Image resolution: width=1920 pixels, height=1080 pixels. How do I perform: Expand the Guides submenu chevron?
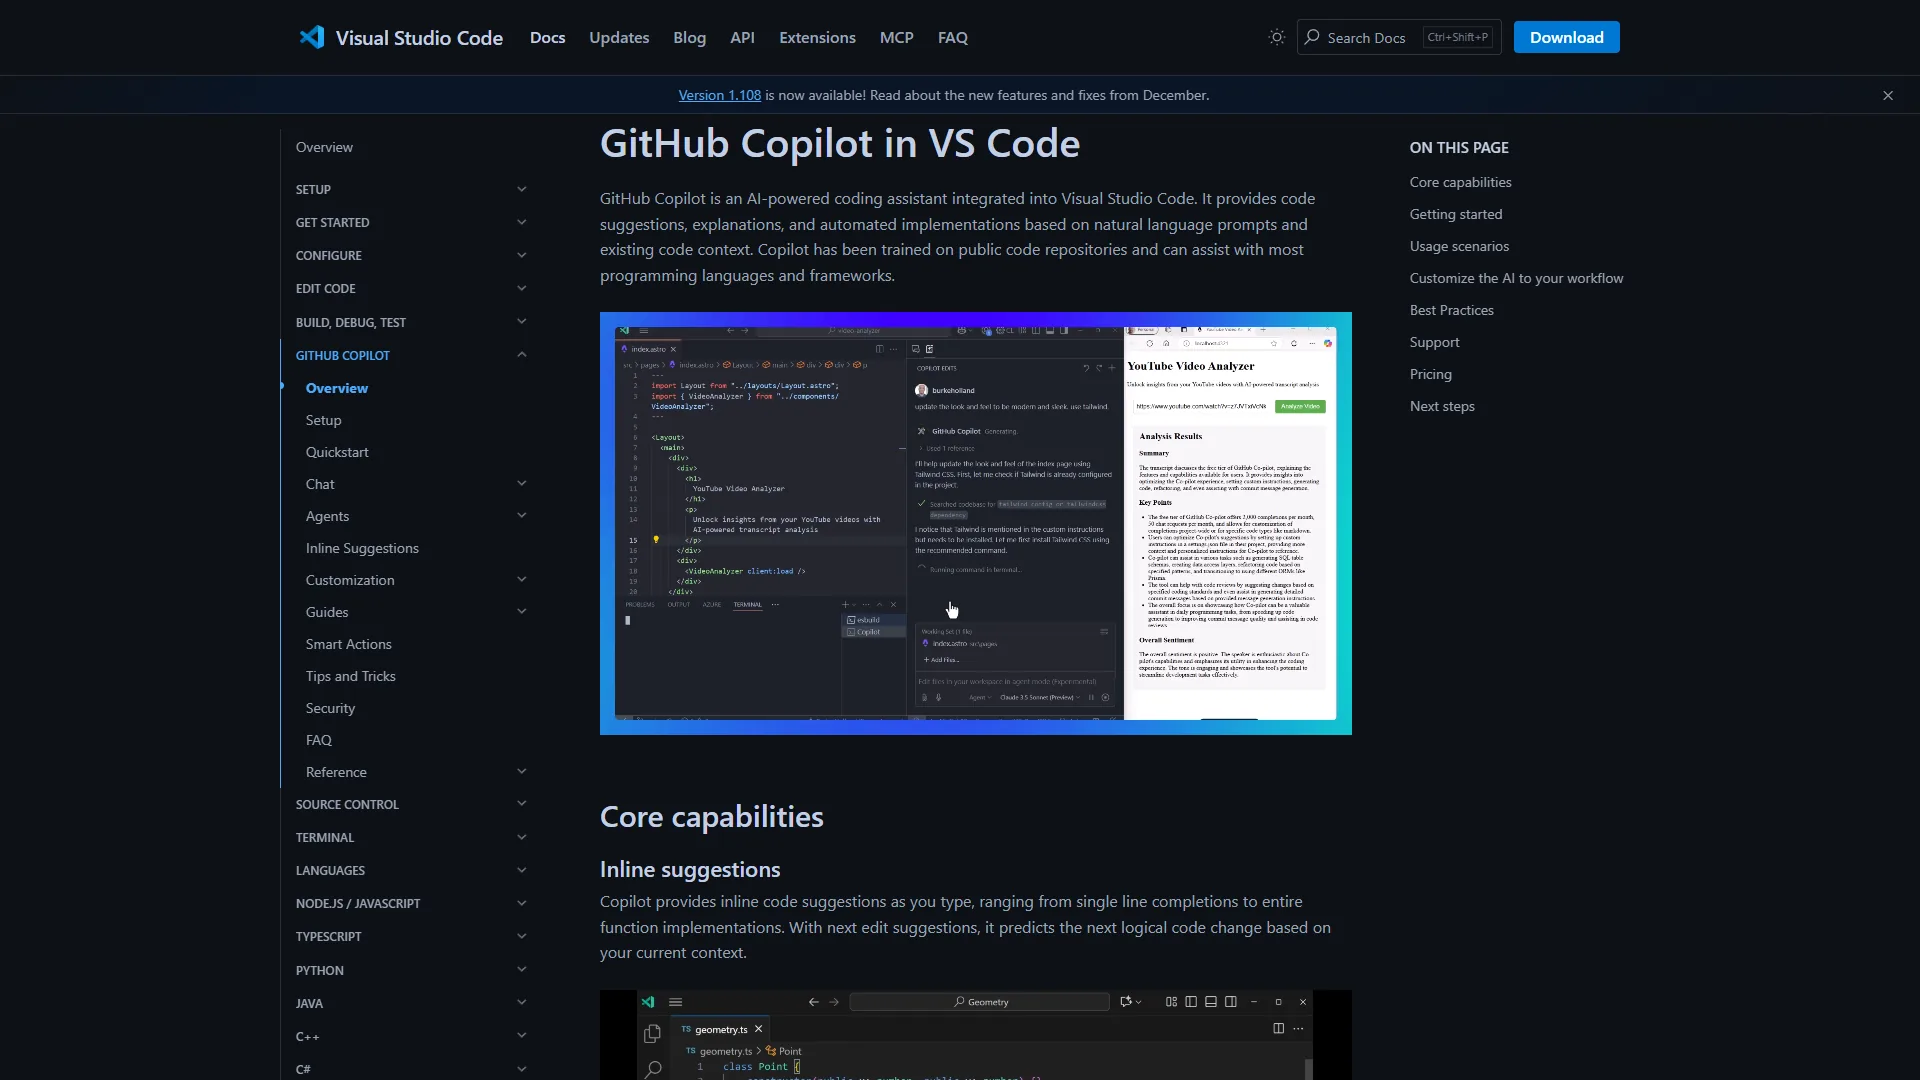click(521, 612)
